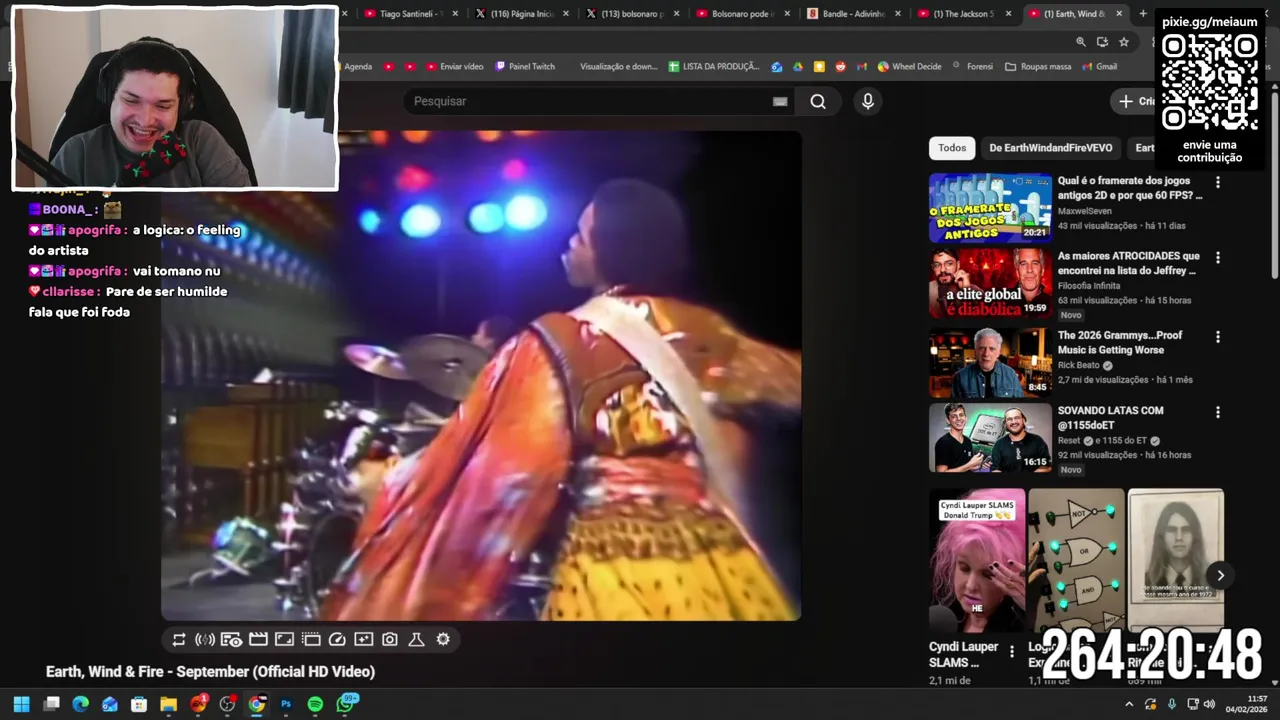Click the page vertical scrollbar
Image resolution: width=1280 pixels, height=720 pixels.
point(1274,185)
